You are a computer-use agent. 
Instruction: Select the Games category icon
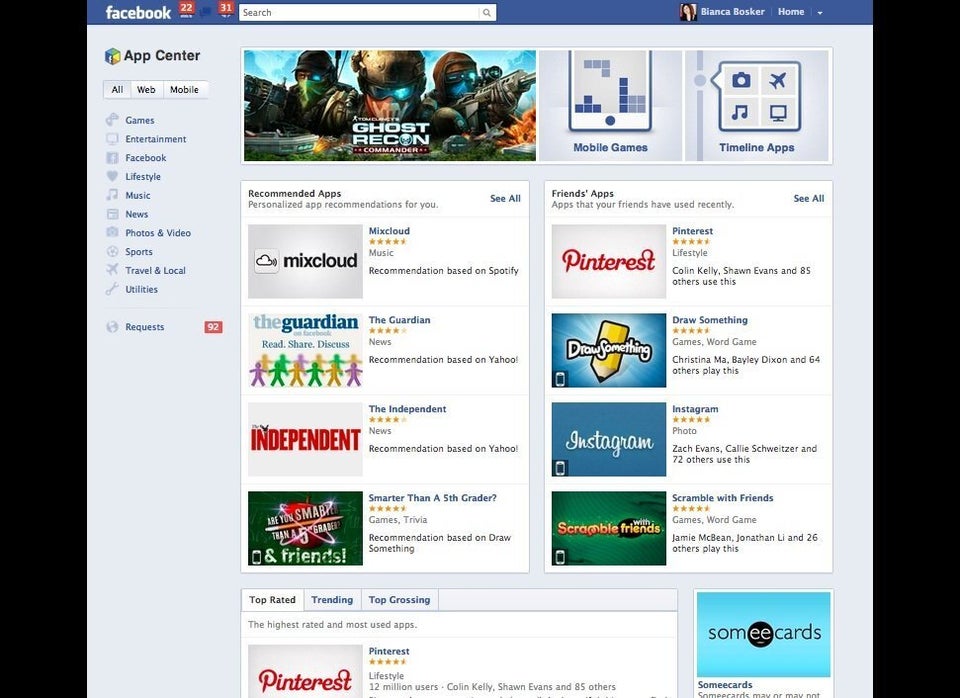(109, 120)
